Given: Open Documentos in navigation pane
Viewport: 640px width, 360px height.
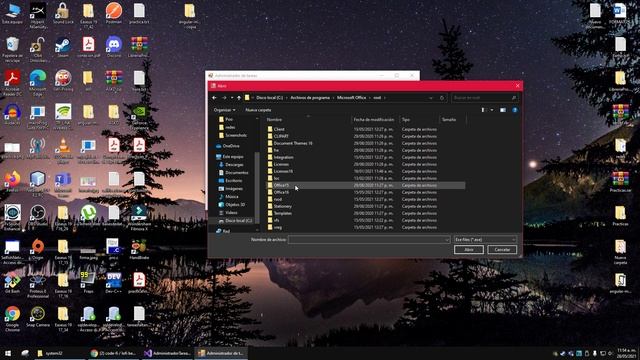Looking at the screenshot, I should click(236, 173).
